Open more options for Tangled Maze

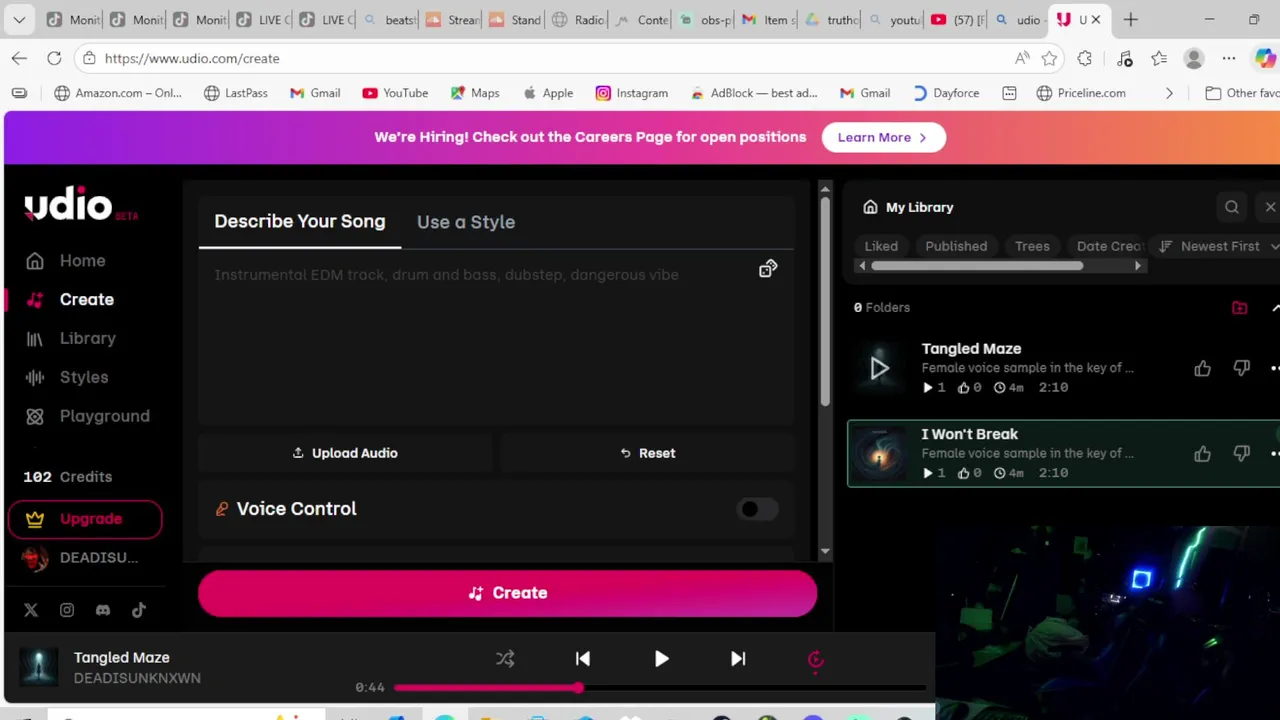1274,368
